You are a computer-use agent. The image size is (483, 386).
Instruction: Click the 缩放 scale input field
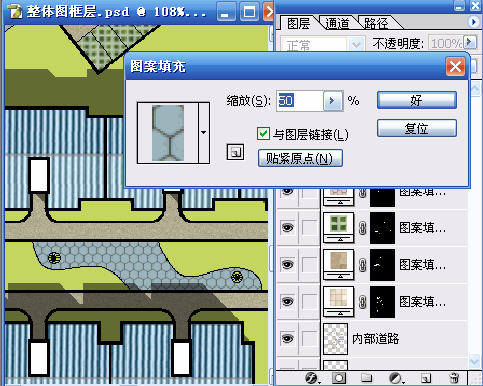tap(300, 100)
